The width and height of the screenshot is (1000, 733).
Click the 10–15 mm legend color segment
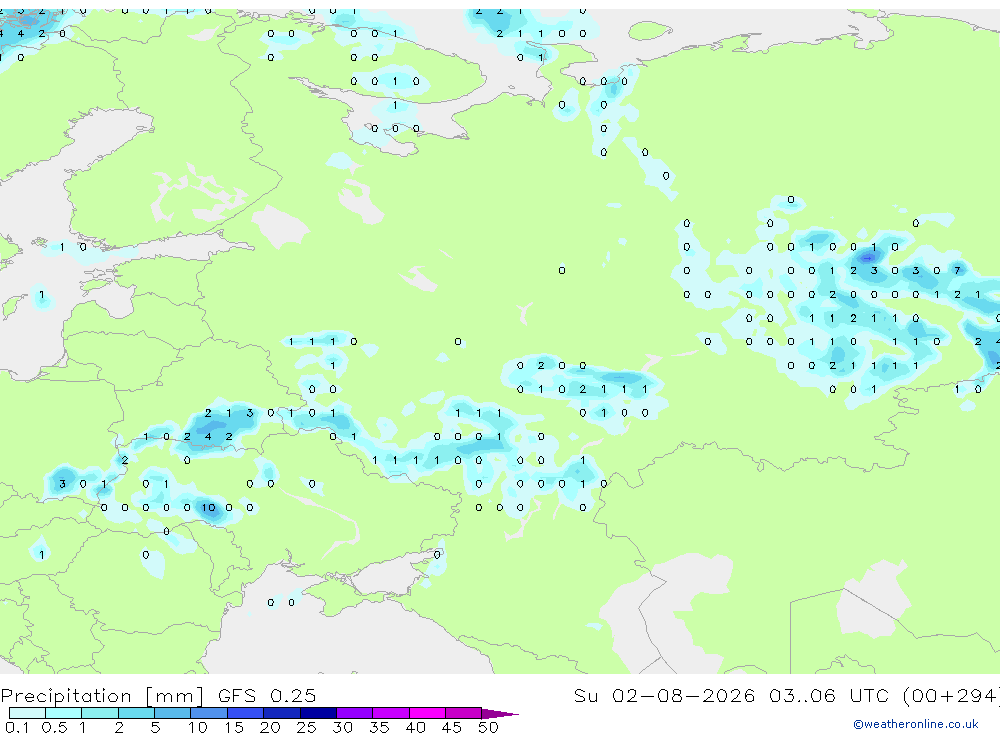[209, 713]
